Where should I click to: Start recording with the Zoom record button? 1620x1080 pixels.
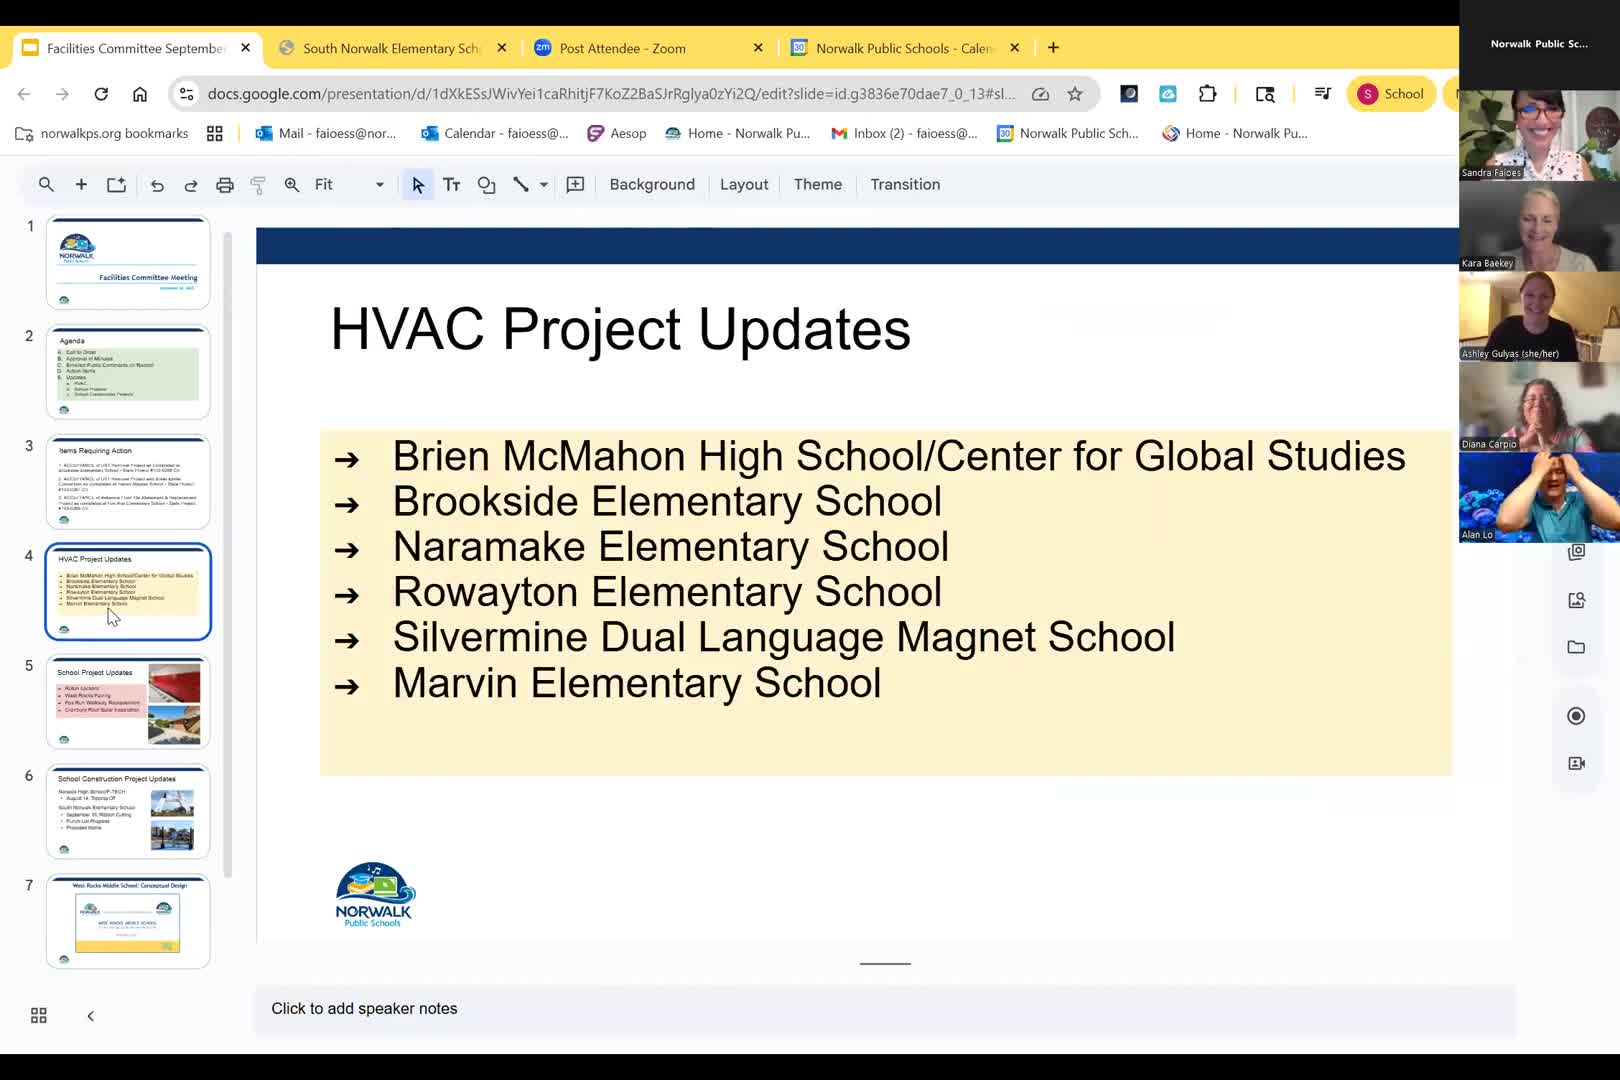(1576, 715)
